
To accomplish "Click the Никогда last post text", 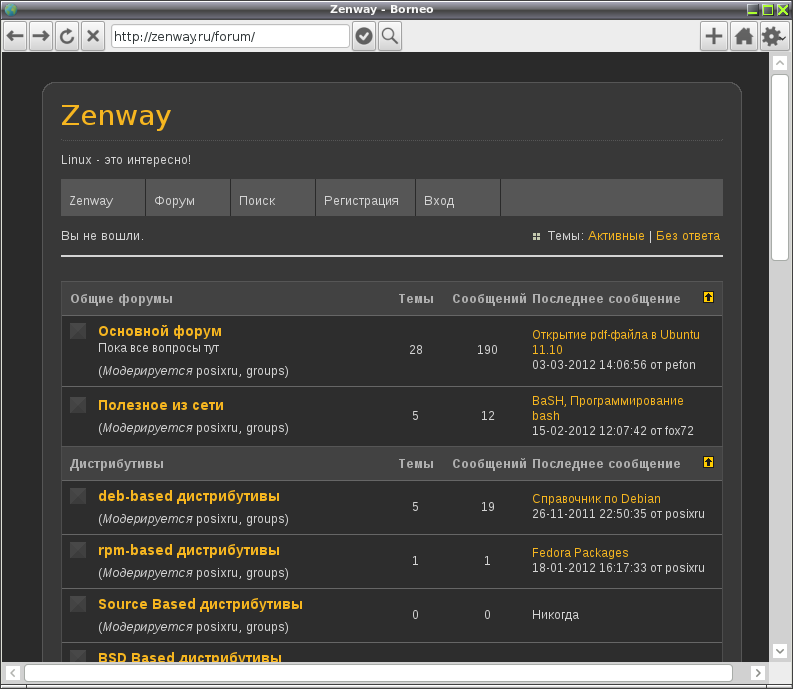I will pyautogui.click(x=555, y=615).
